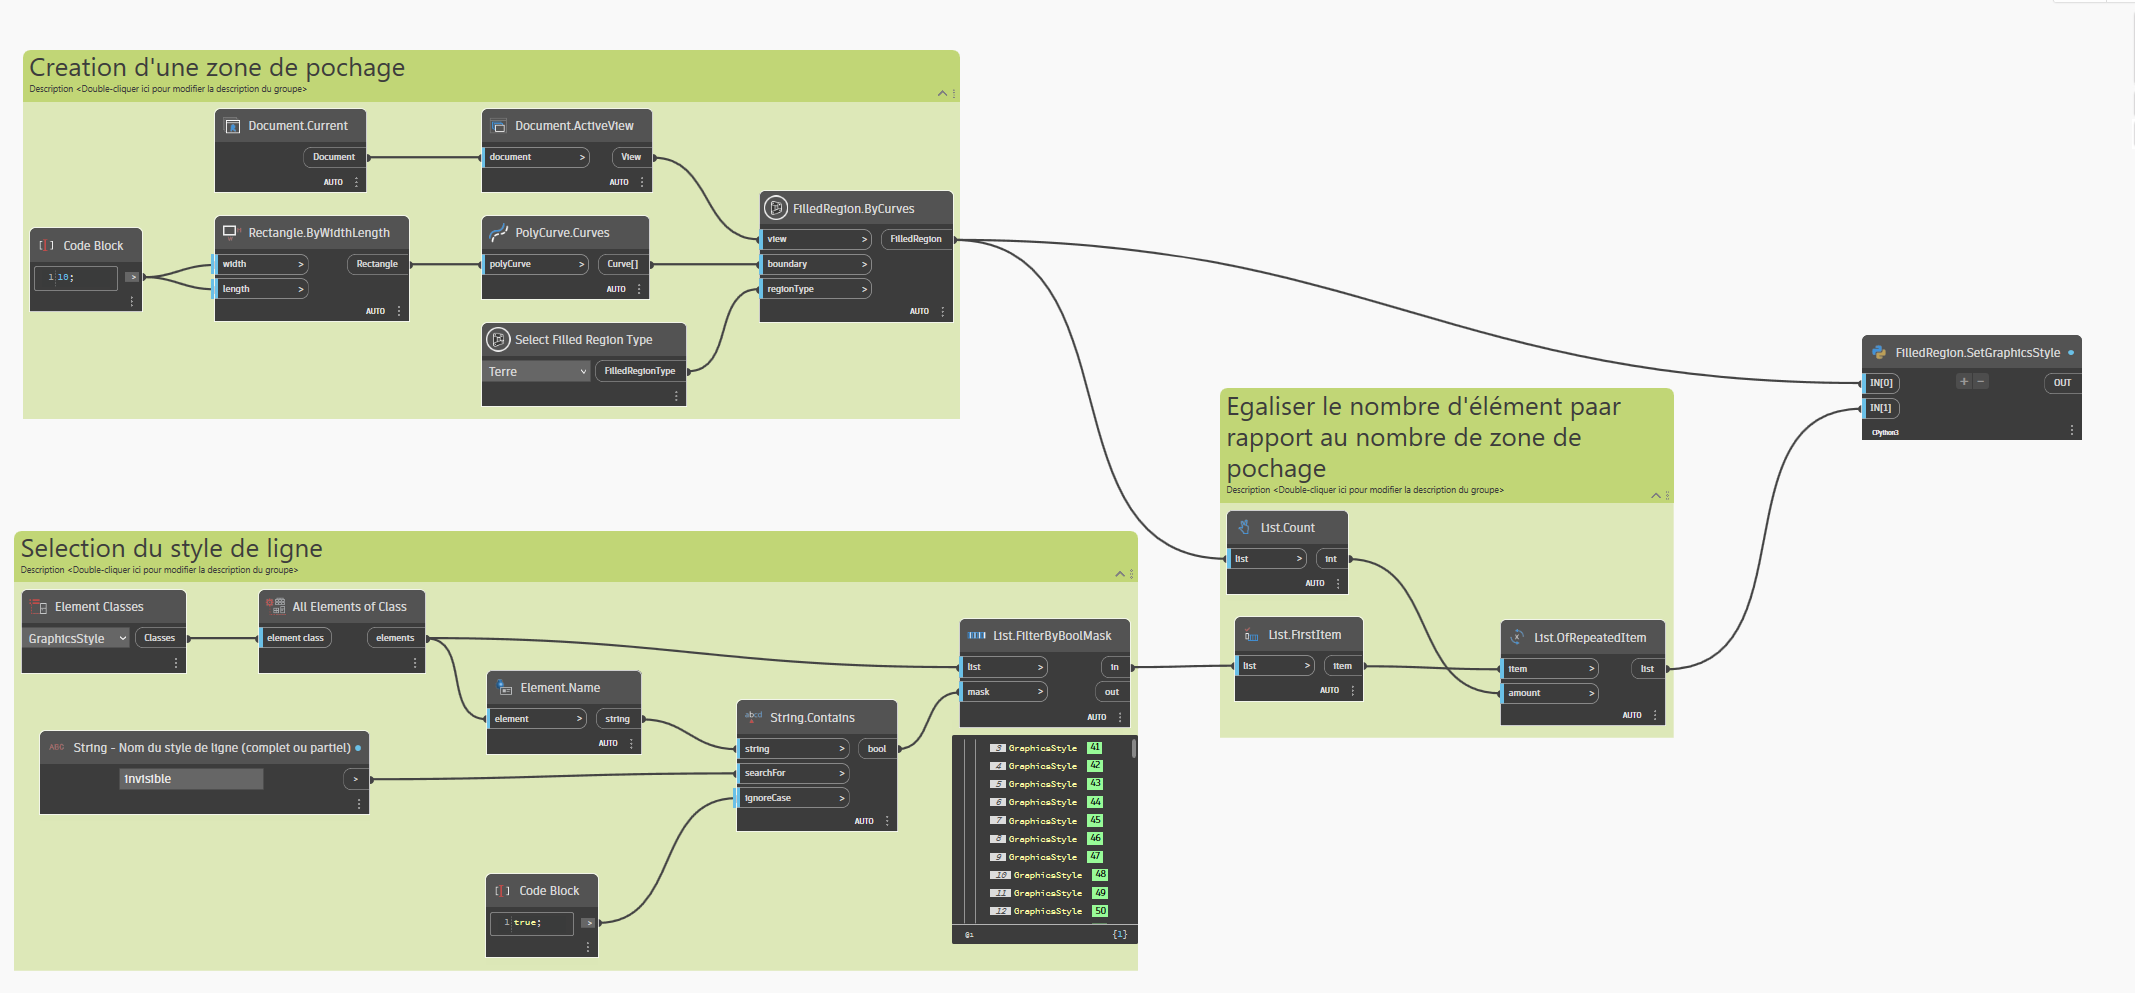Click the Rectangle.ByWidthLength node icon
The height and width of the screenshot is (993, 2135).
tap(231, 232)
